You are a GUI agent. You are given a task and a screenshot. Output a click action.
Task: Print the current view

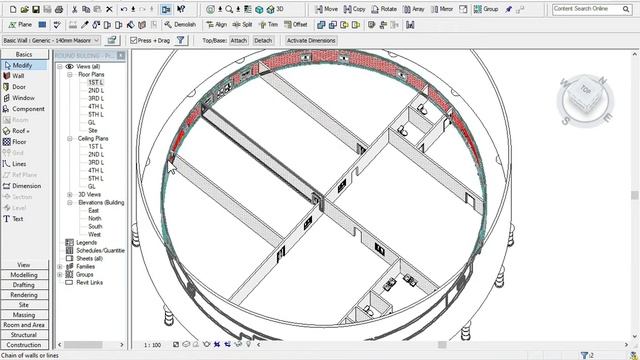point(59,9)
